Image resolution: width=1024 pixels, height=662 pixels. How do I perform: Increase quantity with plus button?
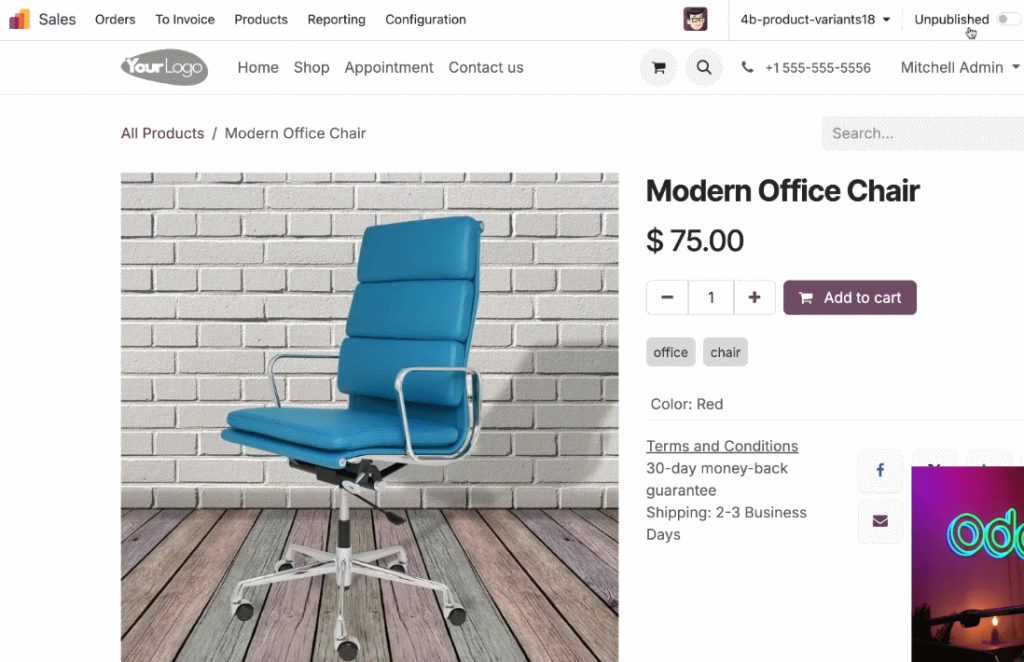click(754, 298)
